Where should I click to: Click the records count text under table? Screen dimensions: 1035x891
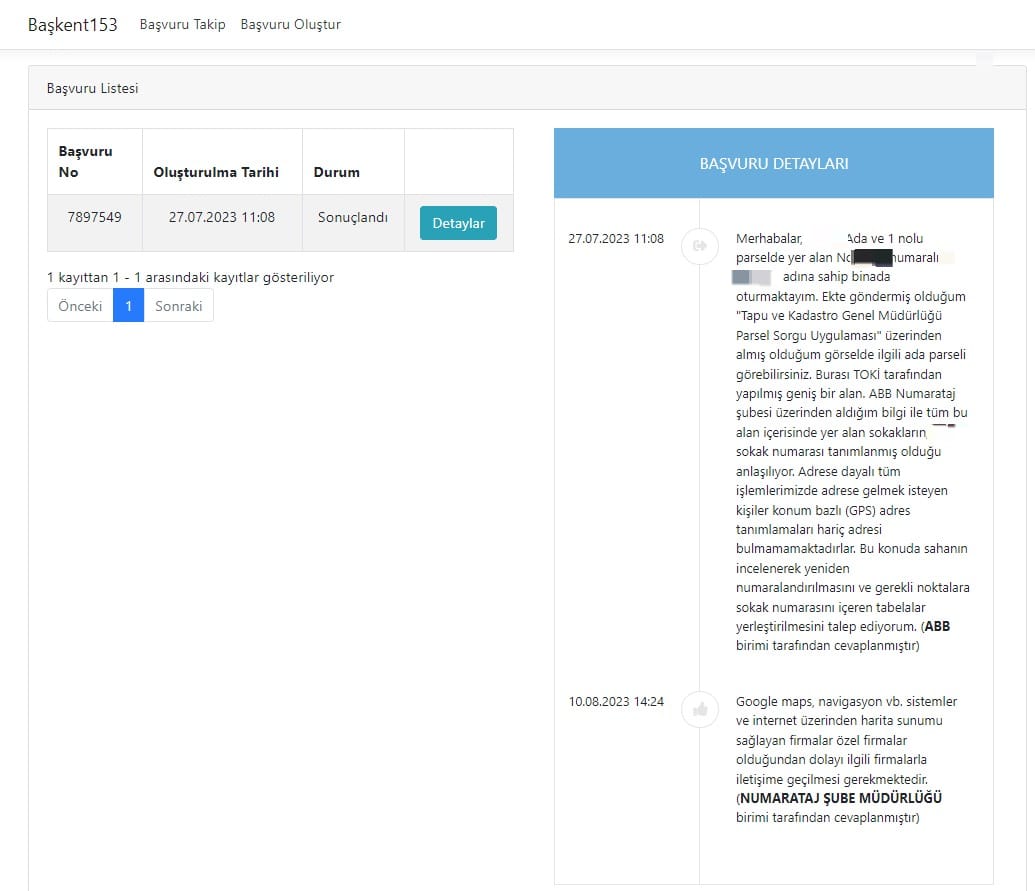pos(190,277)
